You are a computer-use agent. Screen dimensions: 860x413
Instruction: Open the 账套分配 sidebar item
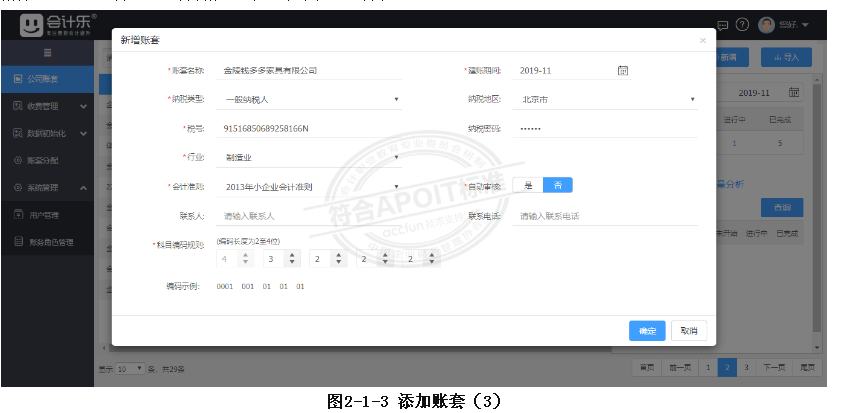tap(48, 160)
